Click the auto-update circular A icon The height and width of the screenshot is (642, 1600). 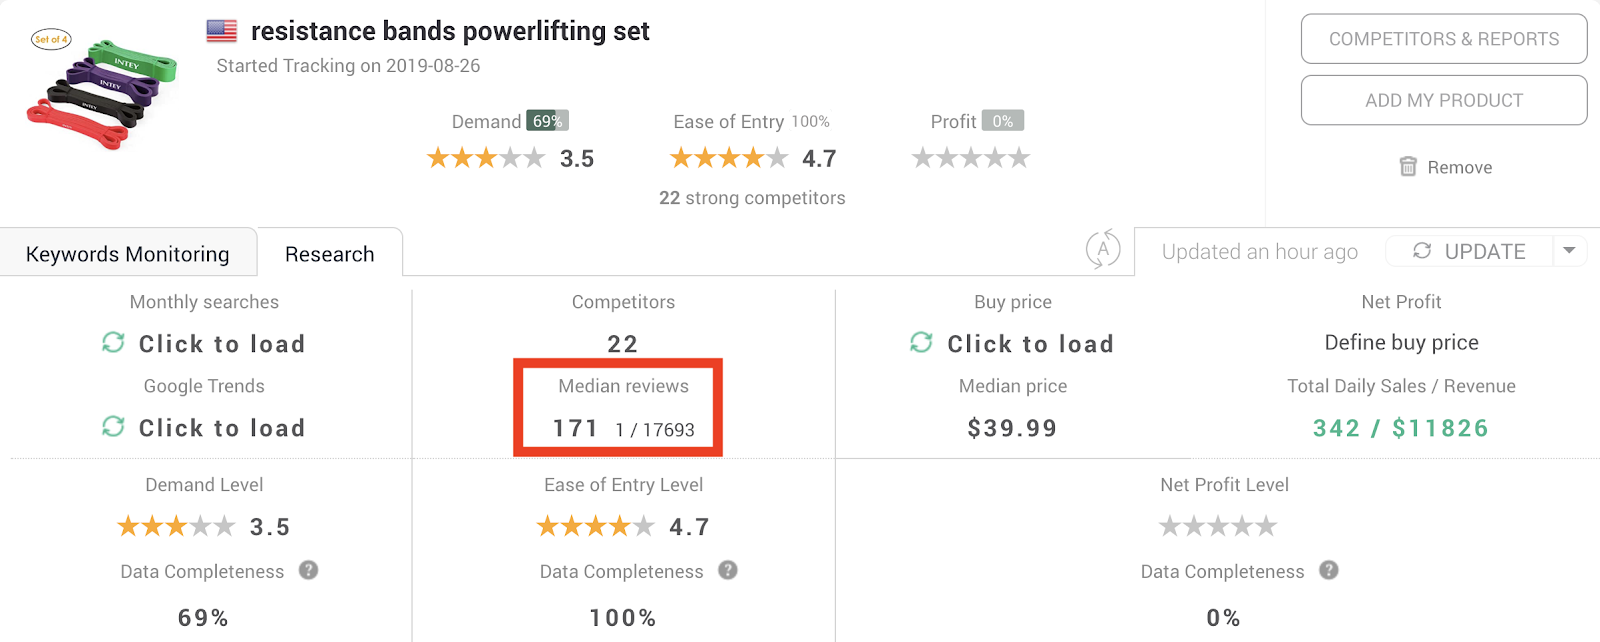click(x=1103, y=249)
